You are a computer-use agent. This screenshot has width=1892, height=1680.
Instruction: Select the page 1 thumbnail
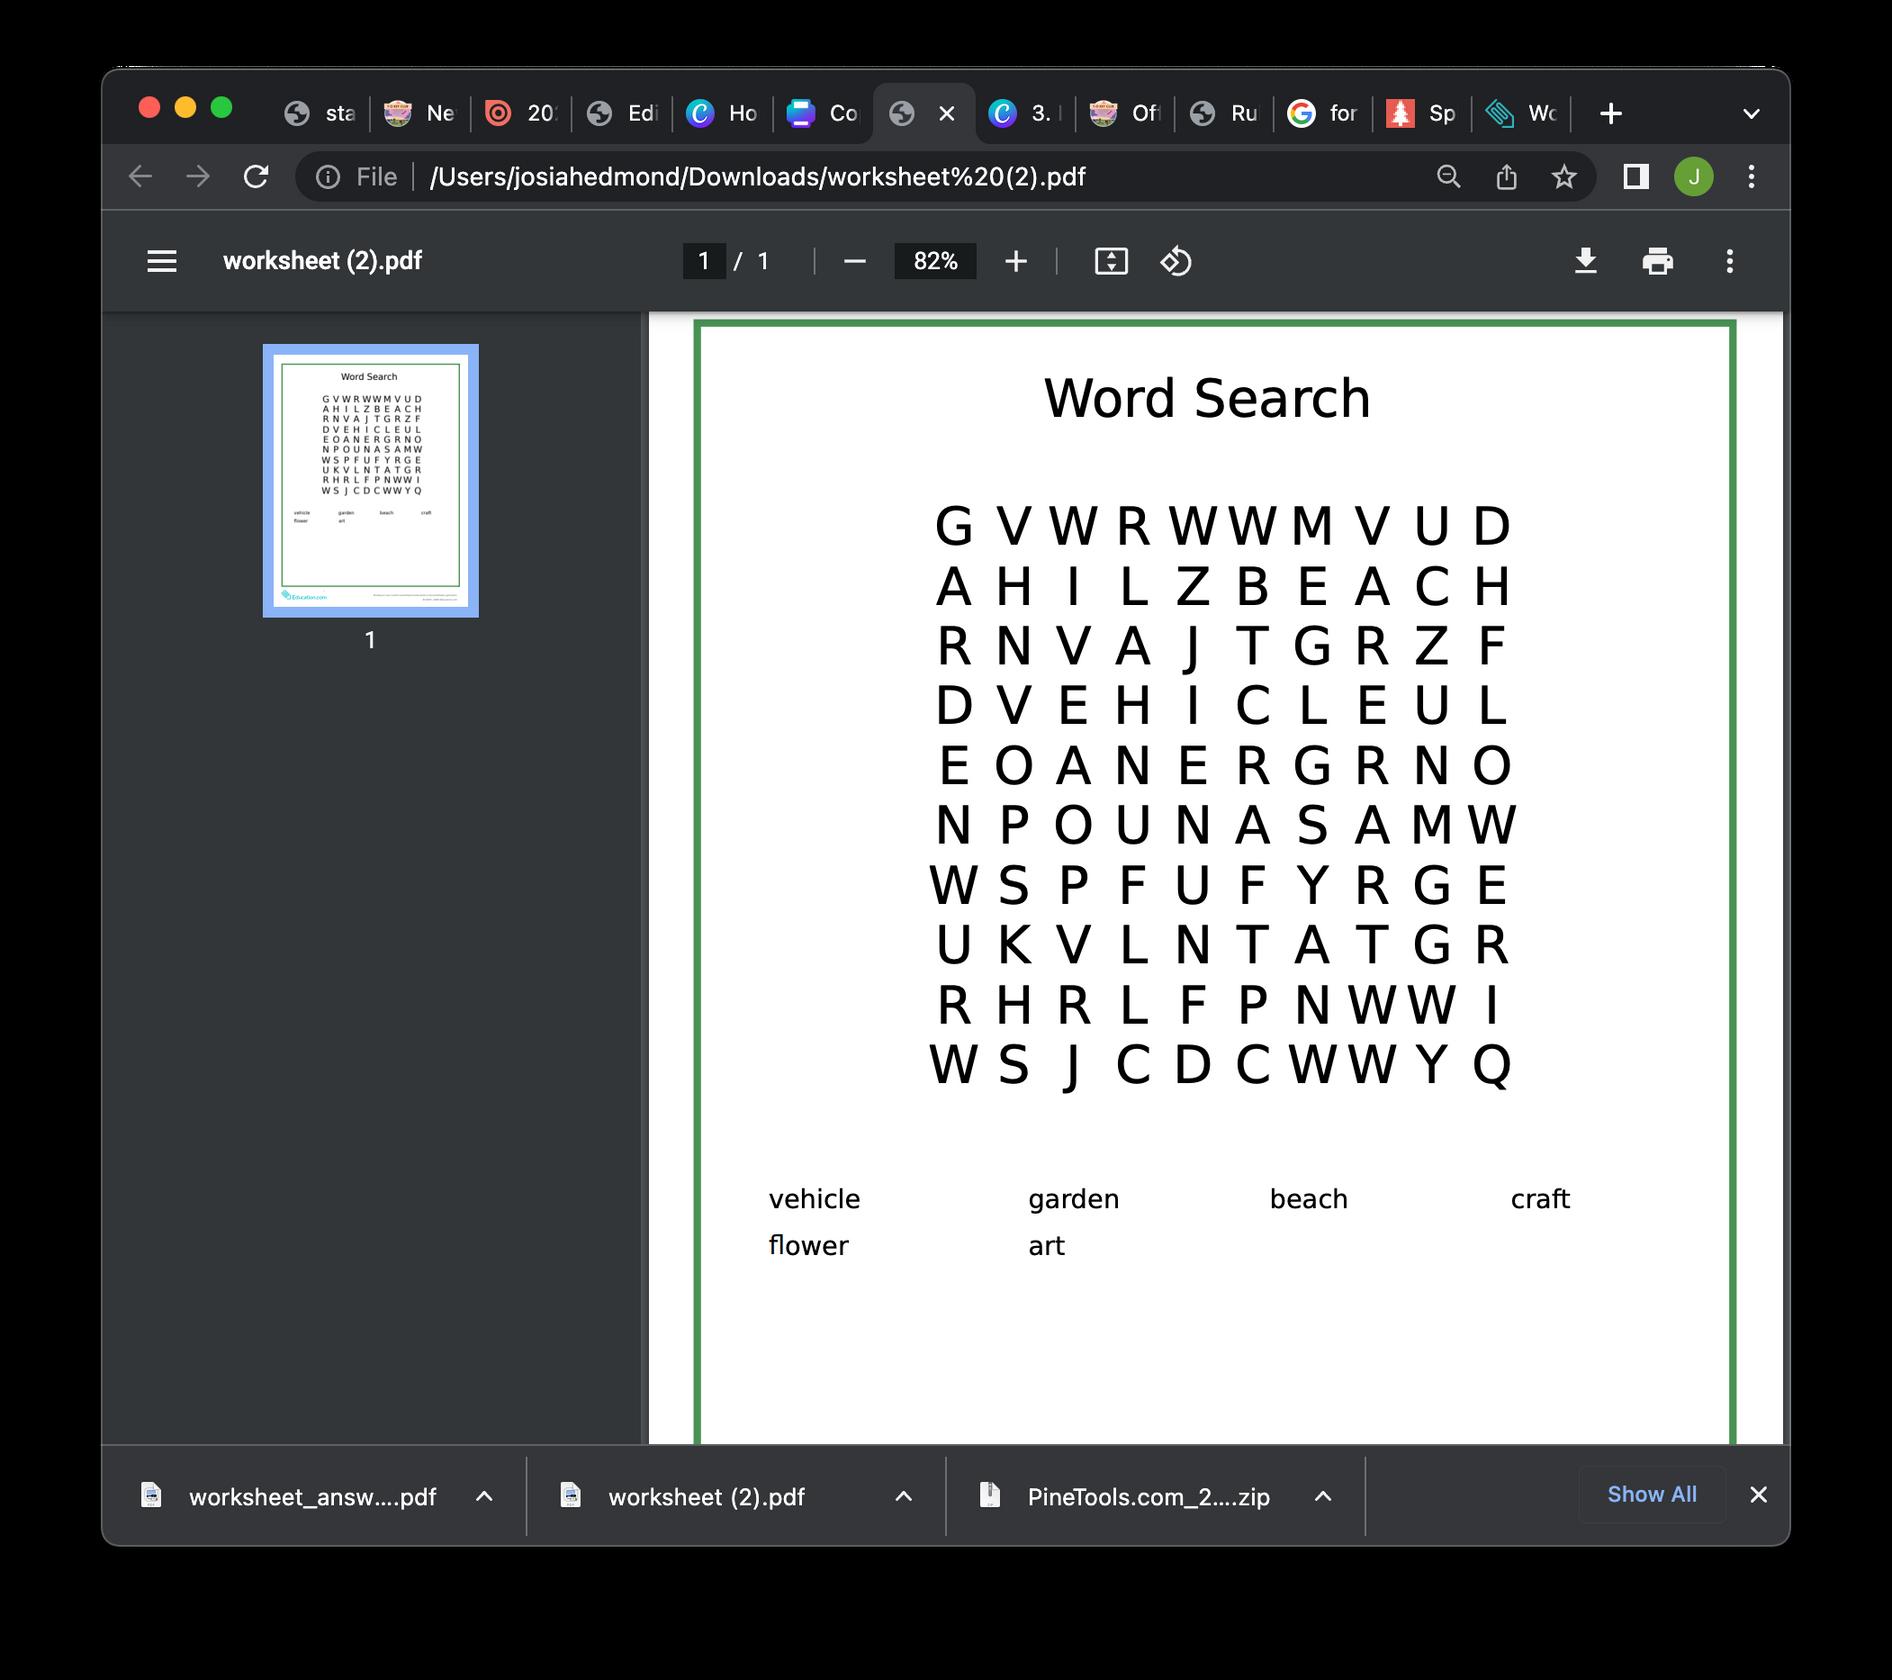[370, 480]
